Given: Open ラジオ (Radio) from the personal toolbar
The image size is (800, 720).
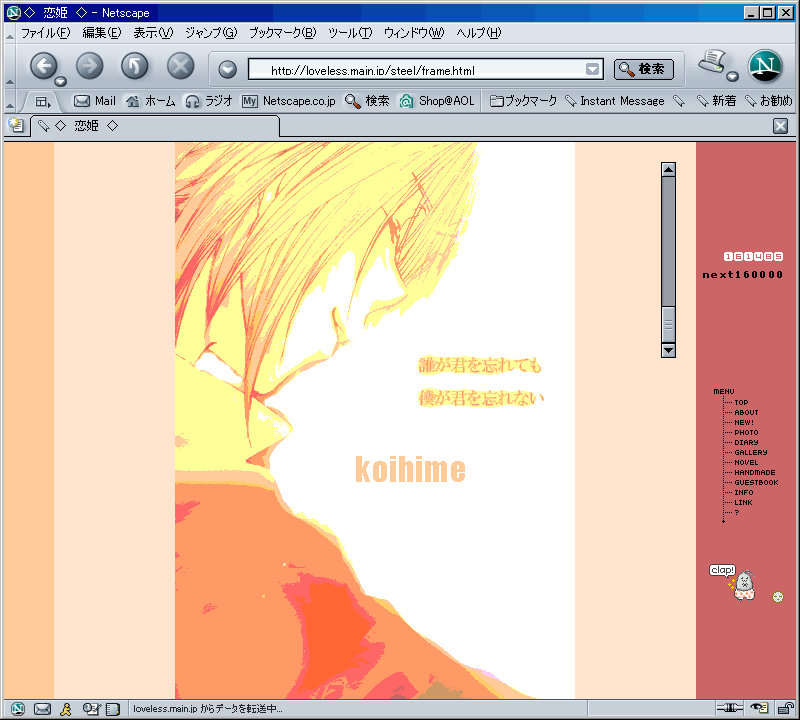Looking at the screenshot, I should click(x=209, y=101).
